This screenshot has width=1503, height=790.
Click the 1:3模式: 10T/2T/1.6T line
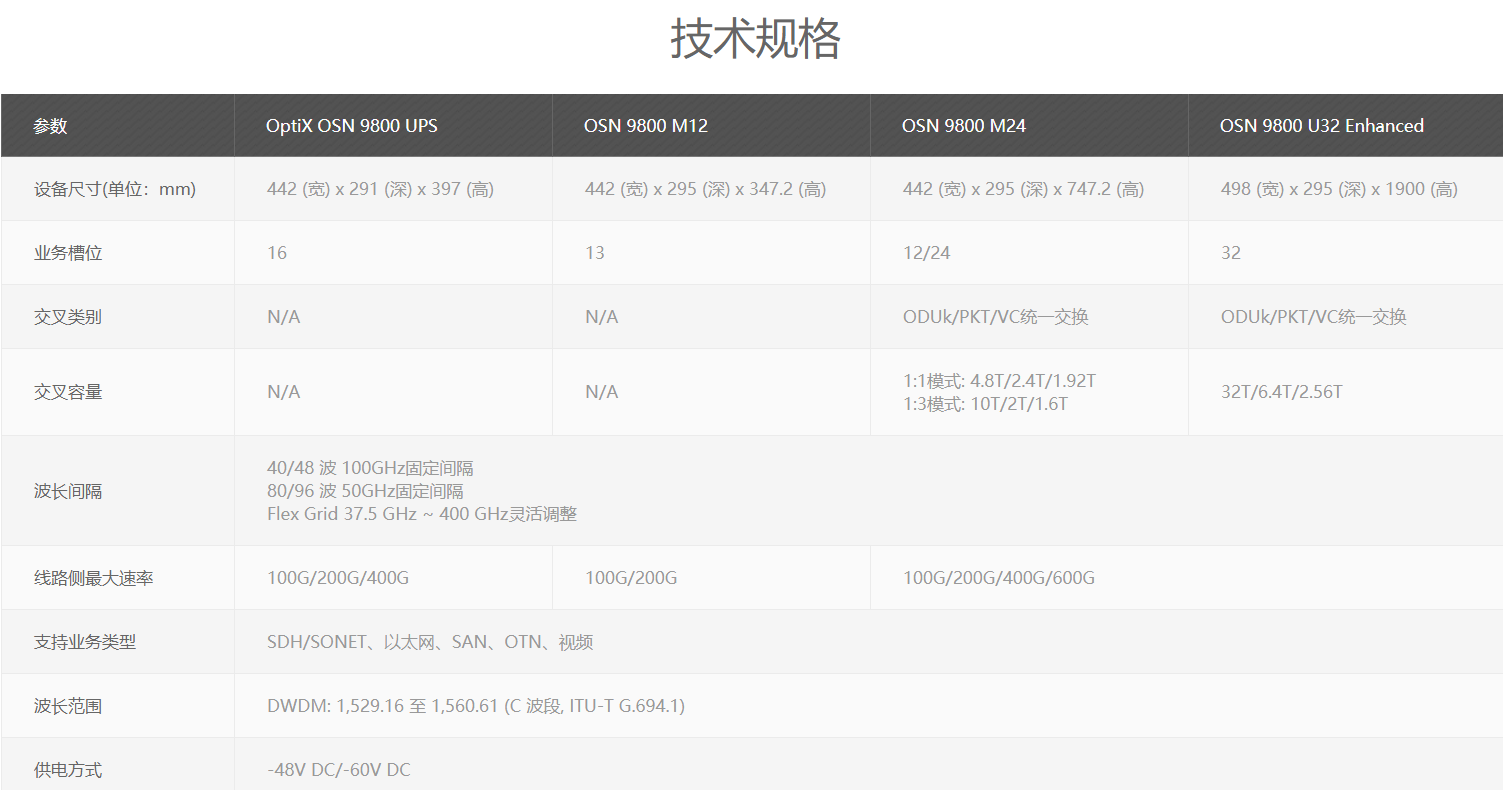click(x=985, y=404)
